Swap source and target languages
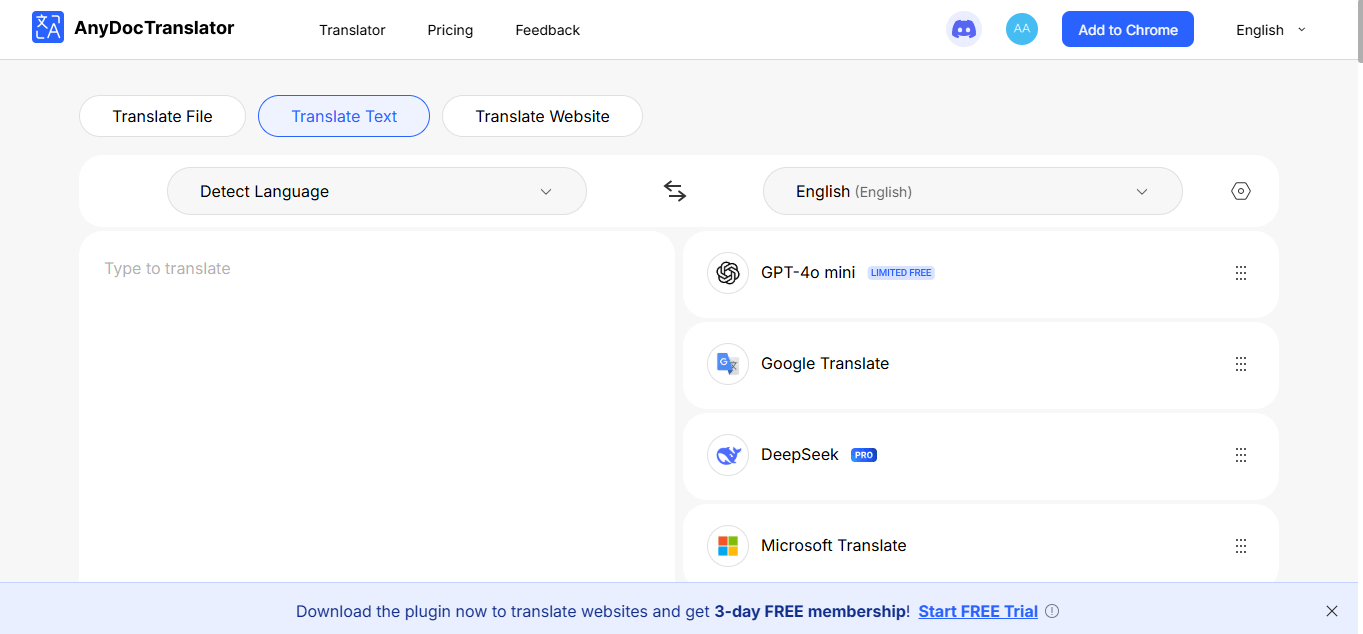Screen dimensions: 1363x634 coord(675,191)
